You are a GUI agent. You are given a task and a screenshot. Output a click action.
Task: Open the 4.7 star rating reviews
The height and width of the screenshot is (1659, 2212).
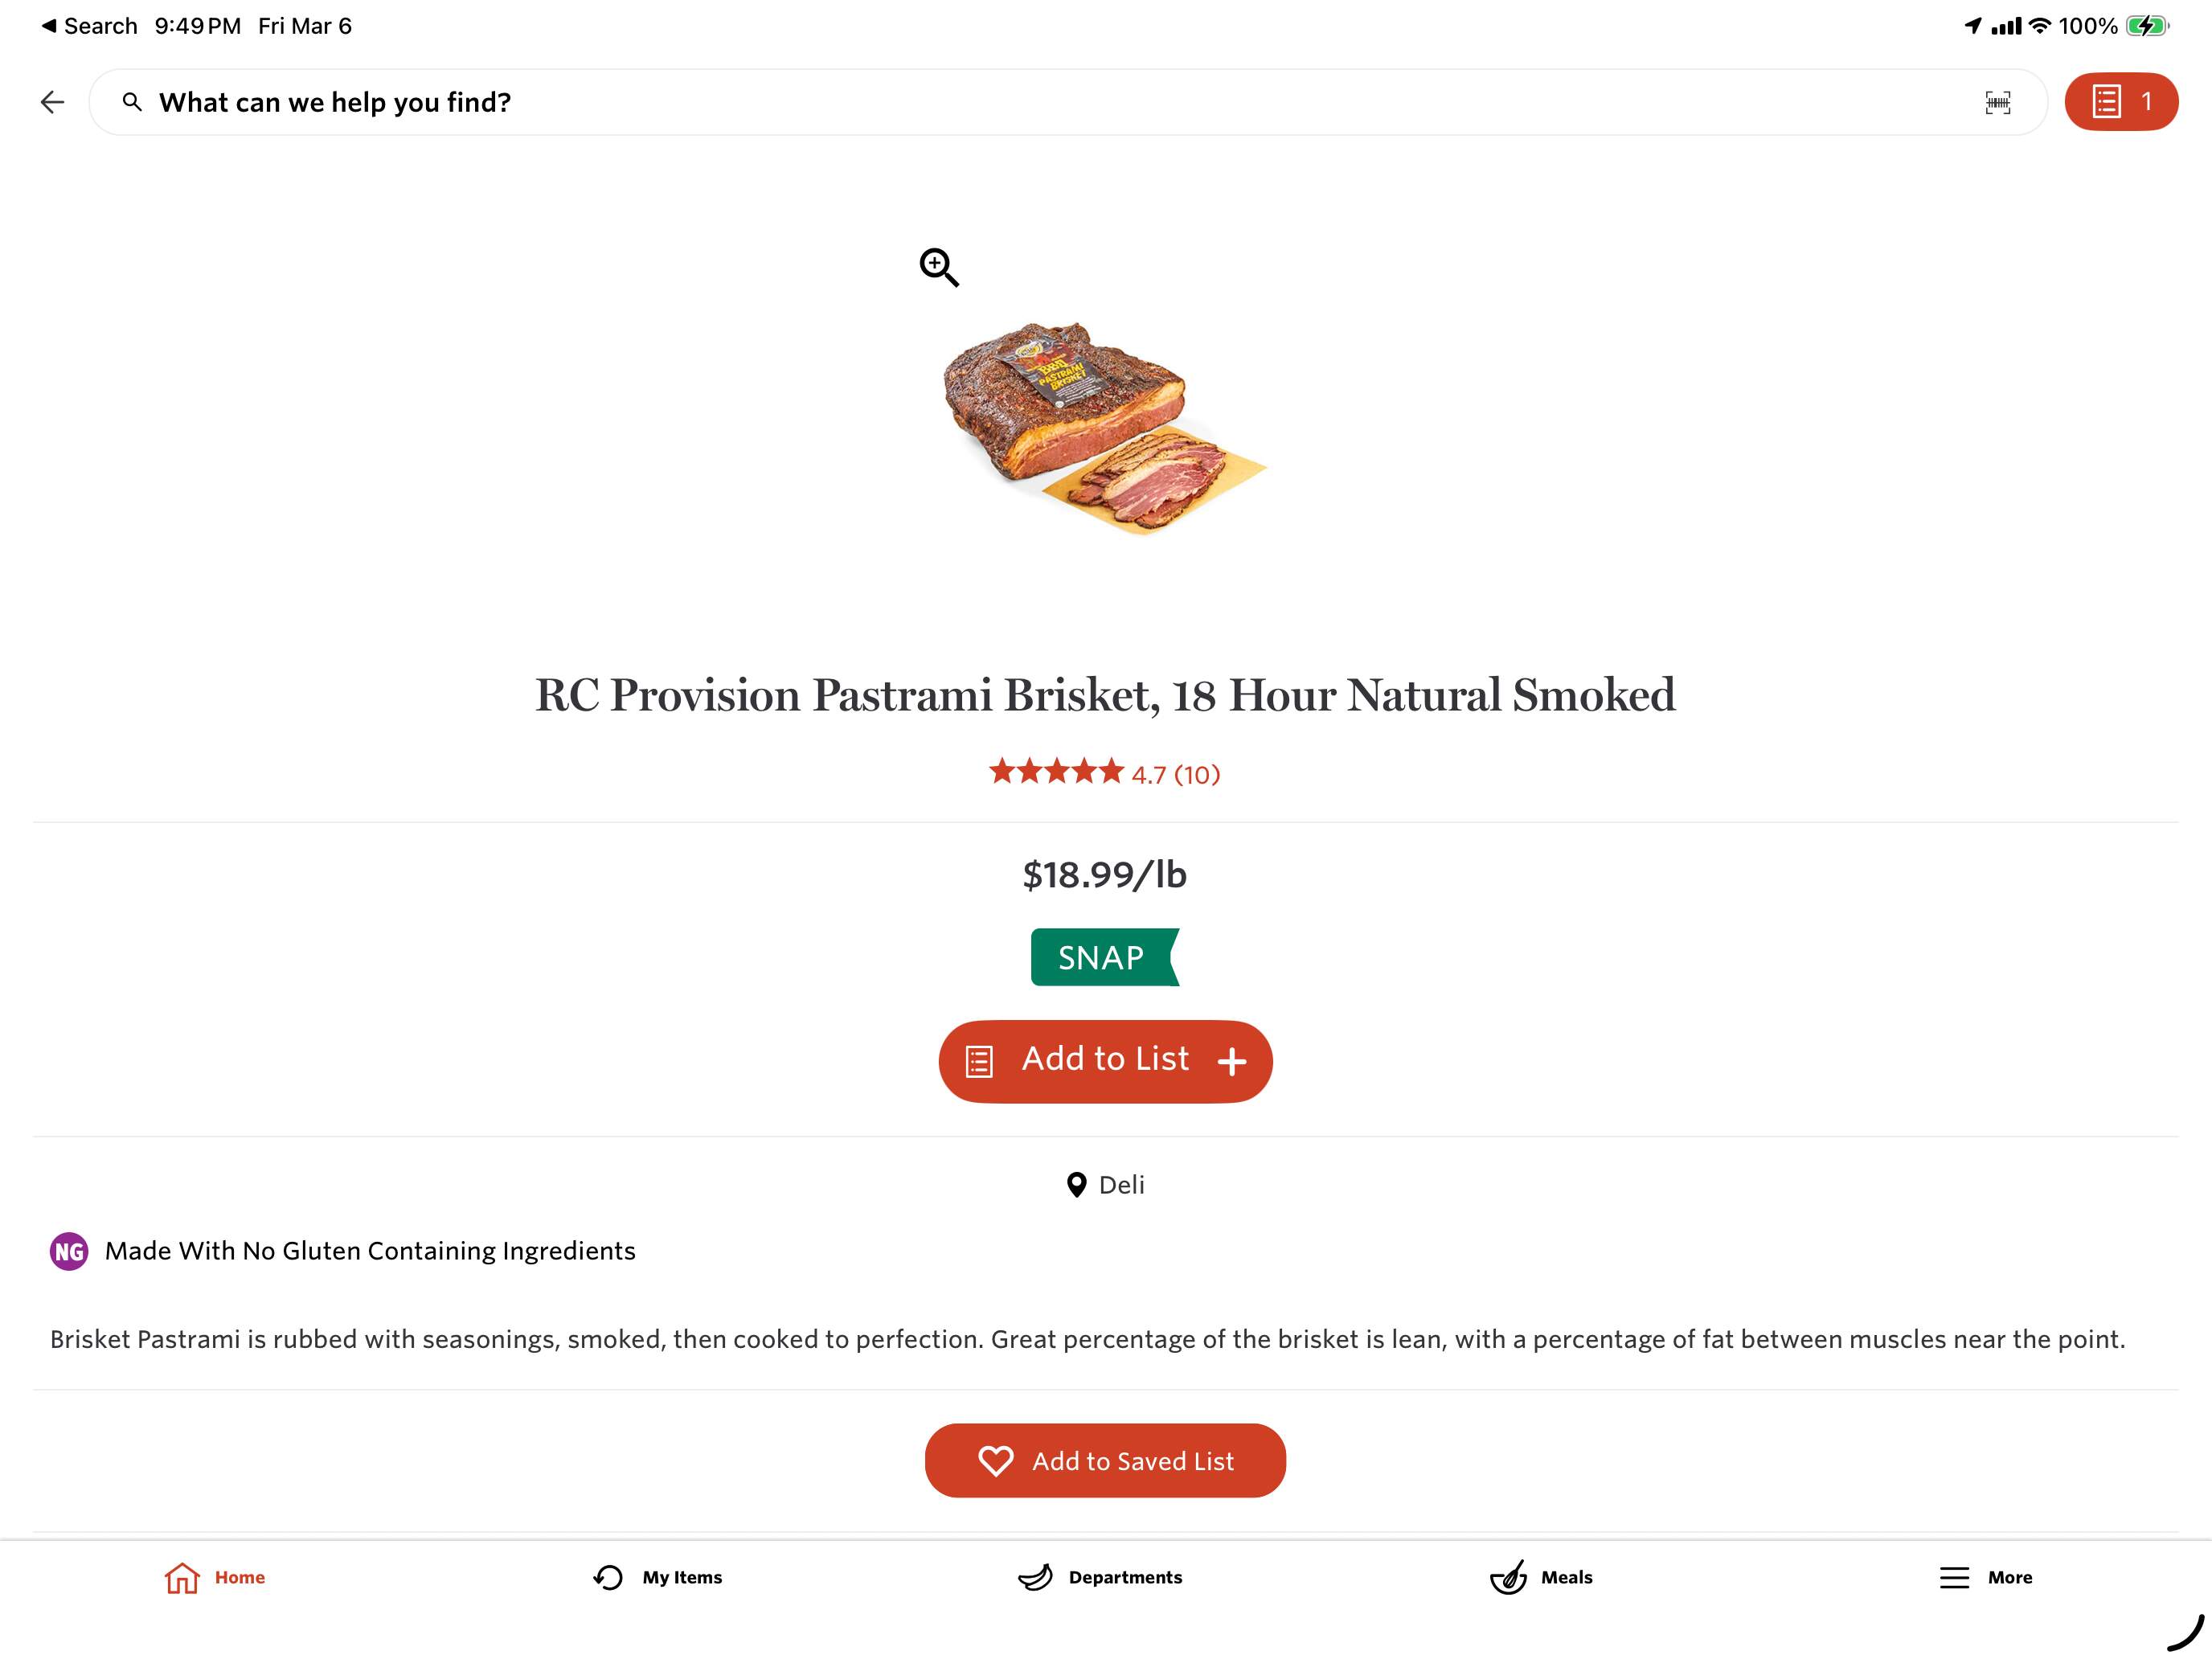click(1104, 773)
